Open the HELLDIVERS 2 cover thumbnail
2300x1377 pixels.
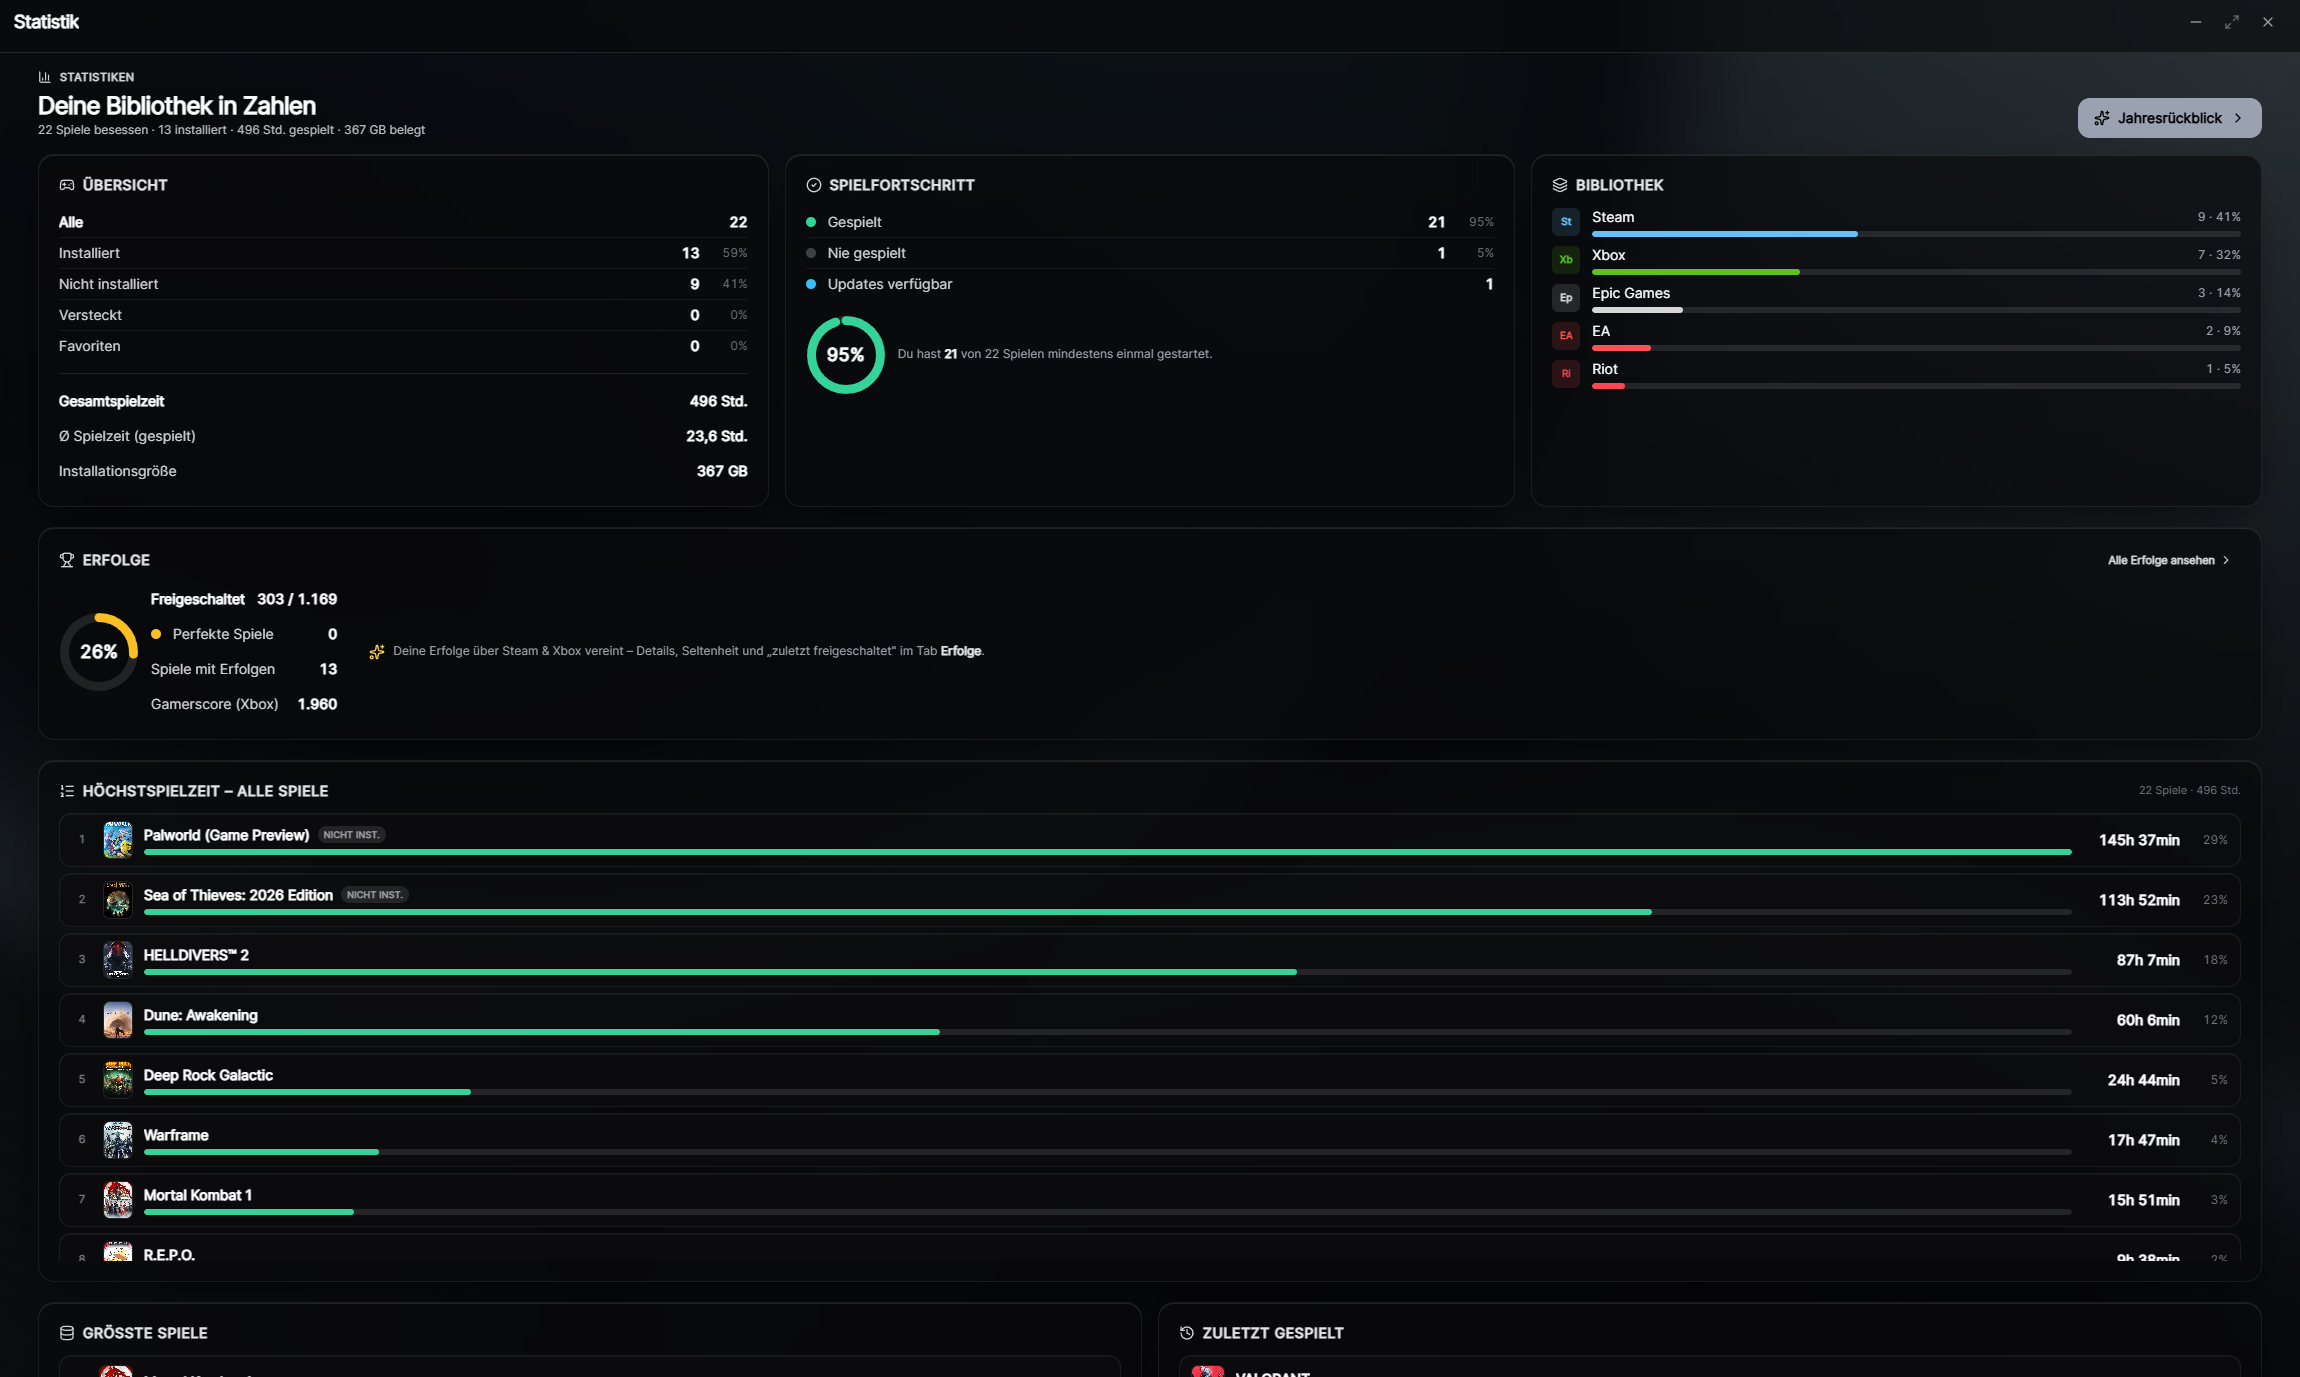pyautogui.click(x=118, y=960)
